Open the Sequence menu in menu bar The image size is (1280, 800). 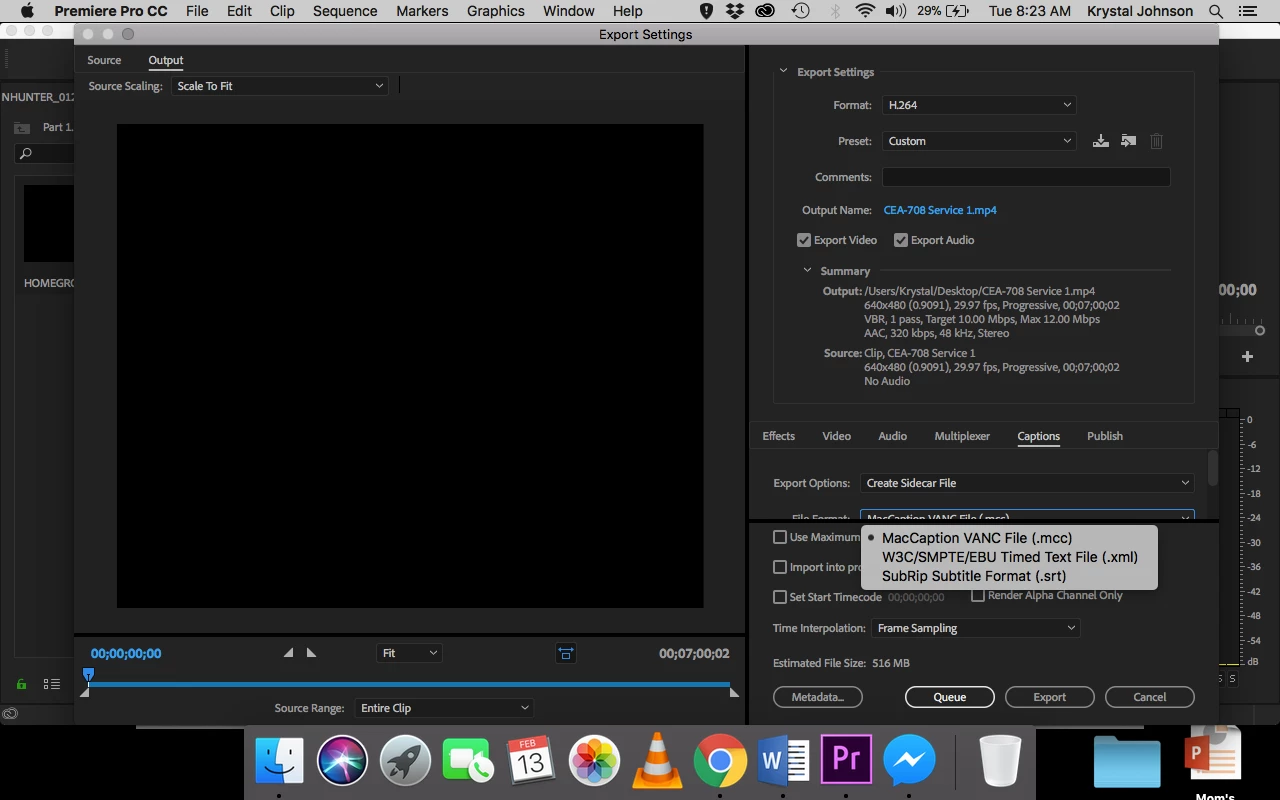point(345,11)
